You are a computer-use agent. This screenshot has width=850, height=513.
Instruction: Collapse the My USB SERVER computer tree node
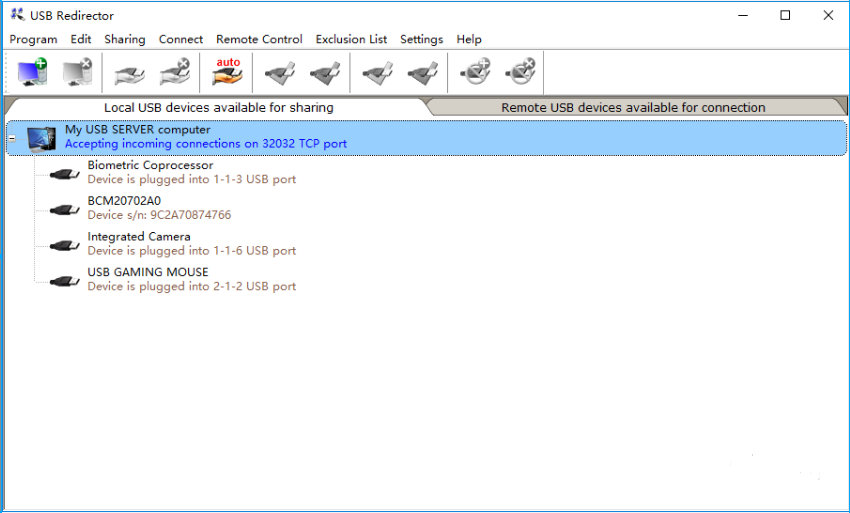(x=12, y=138)
